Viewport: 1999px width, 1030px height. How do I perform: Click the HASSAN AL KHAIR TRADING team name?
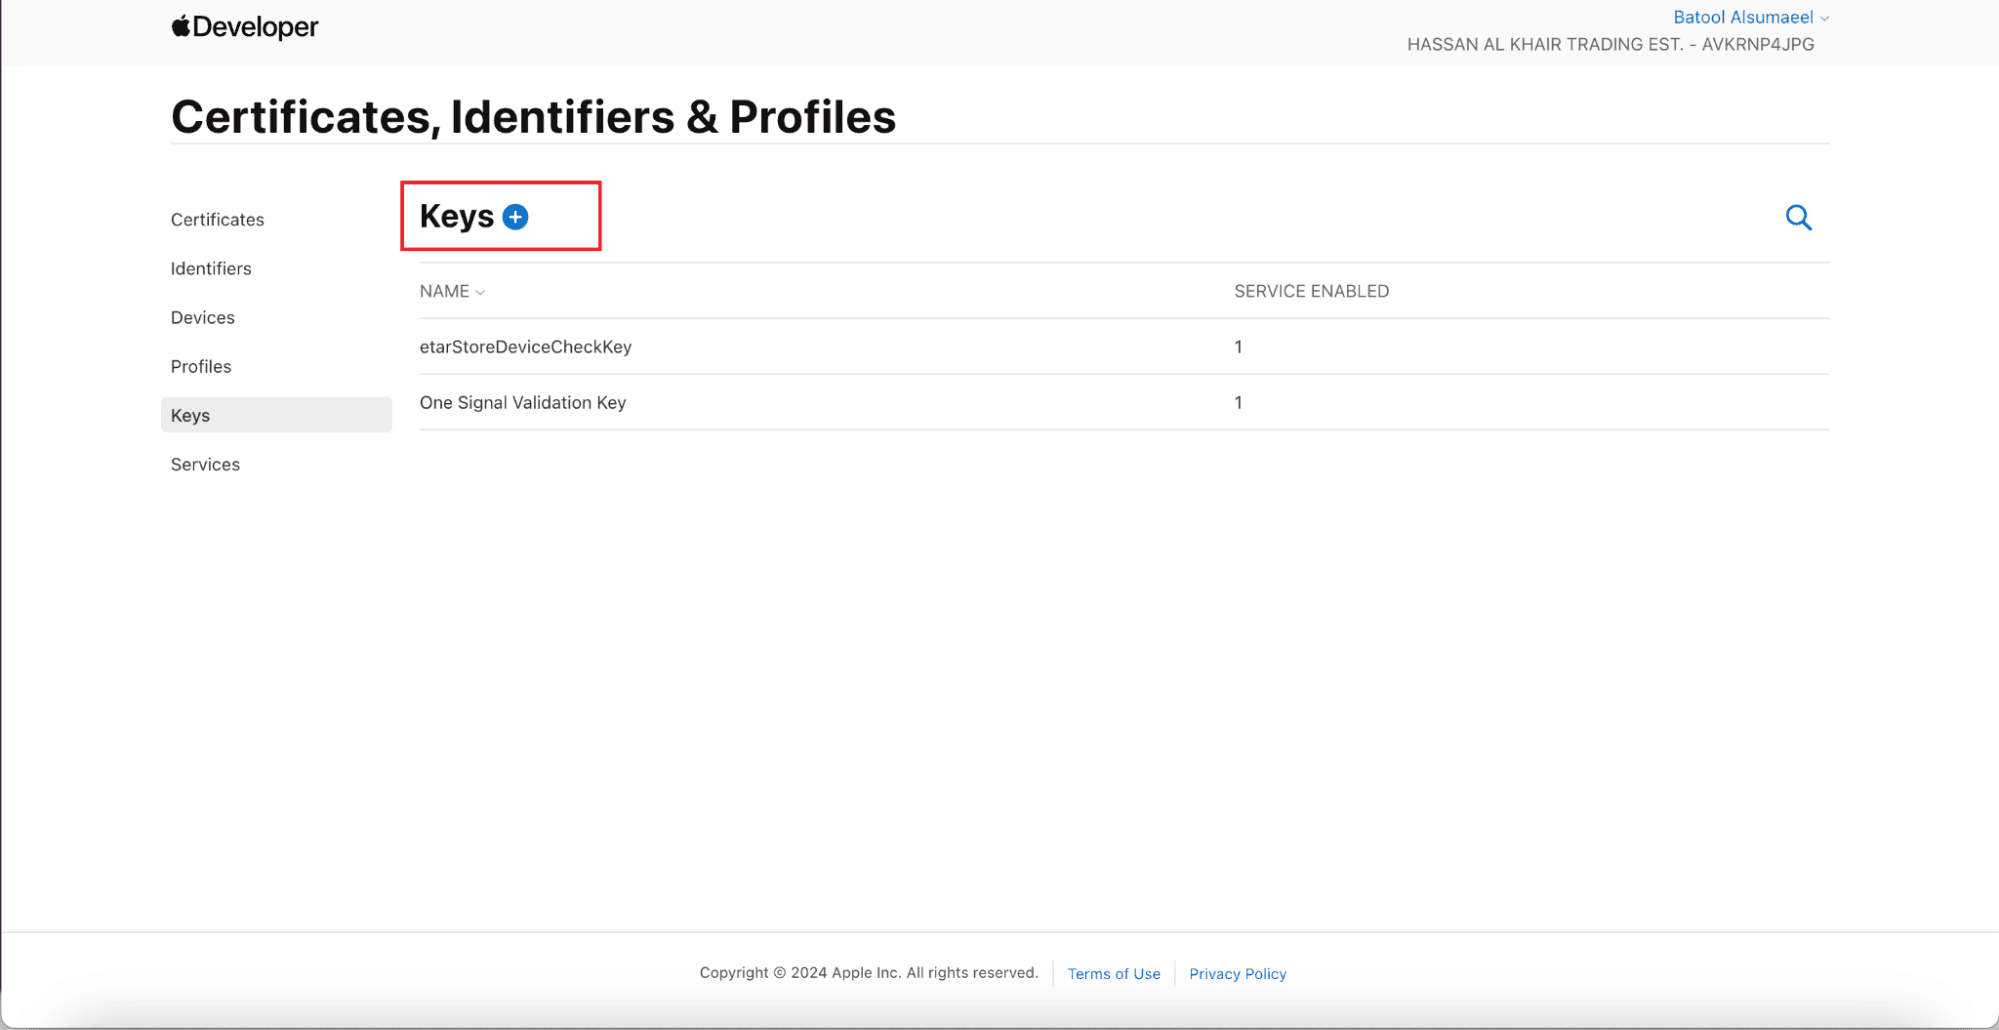(x=1609, y=44)
